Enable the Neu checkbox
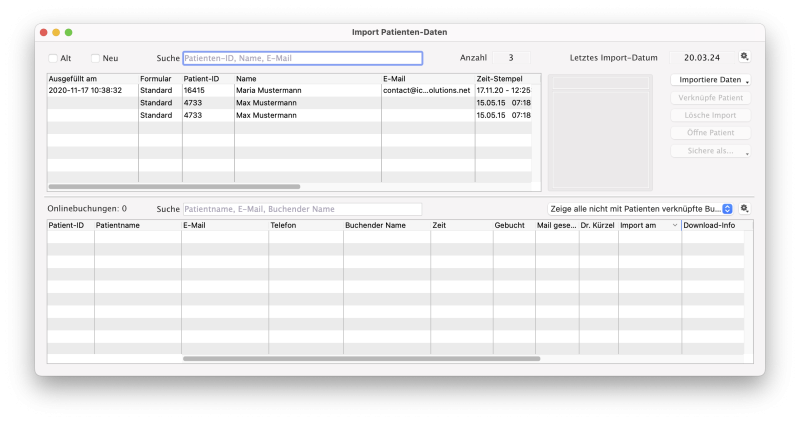Screen dimensions: 800x422 coord(96,58)
